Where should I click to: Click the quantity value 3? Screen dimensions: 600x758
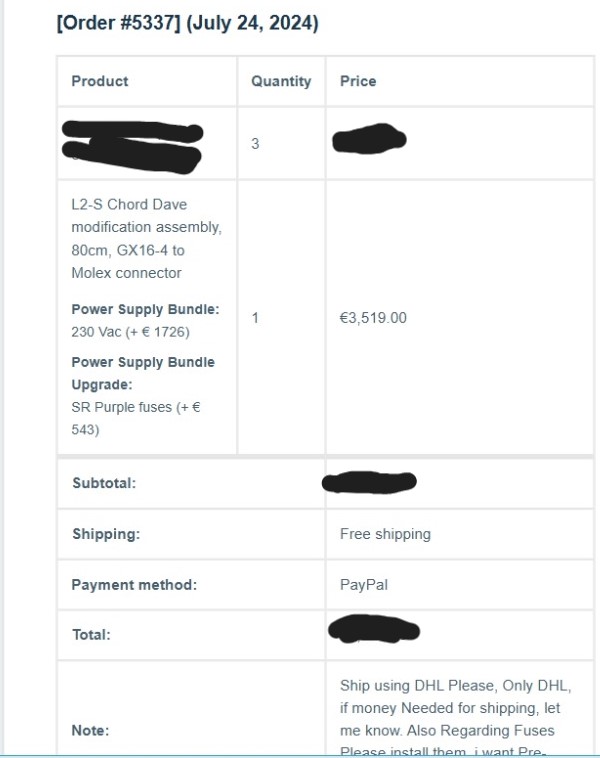point(255,144)
